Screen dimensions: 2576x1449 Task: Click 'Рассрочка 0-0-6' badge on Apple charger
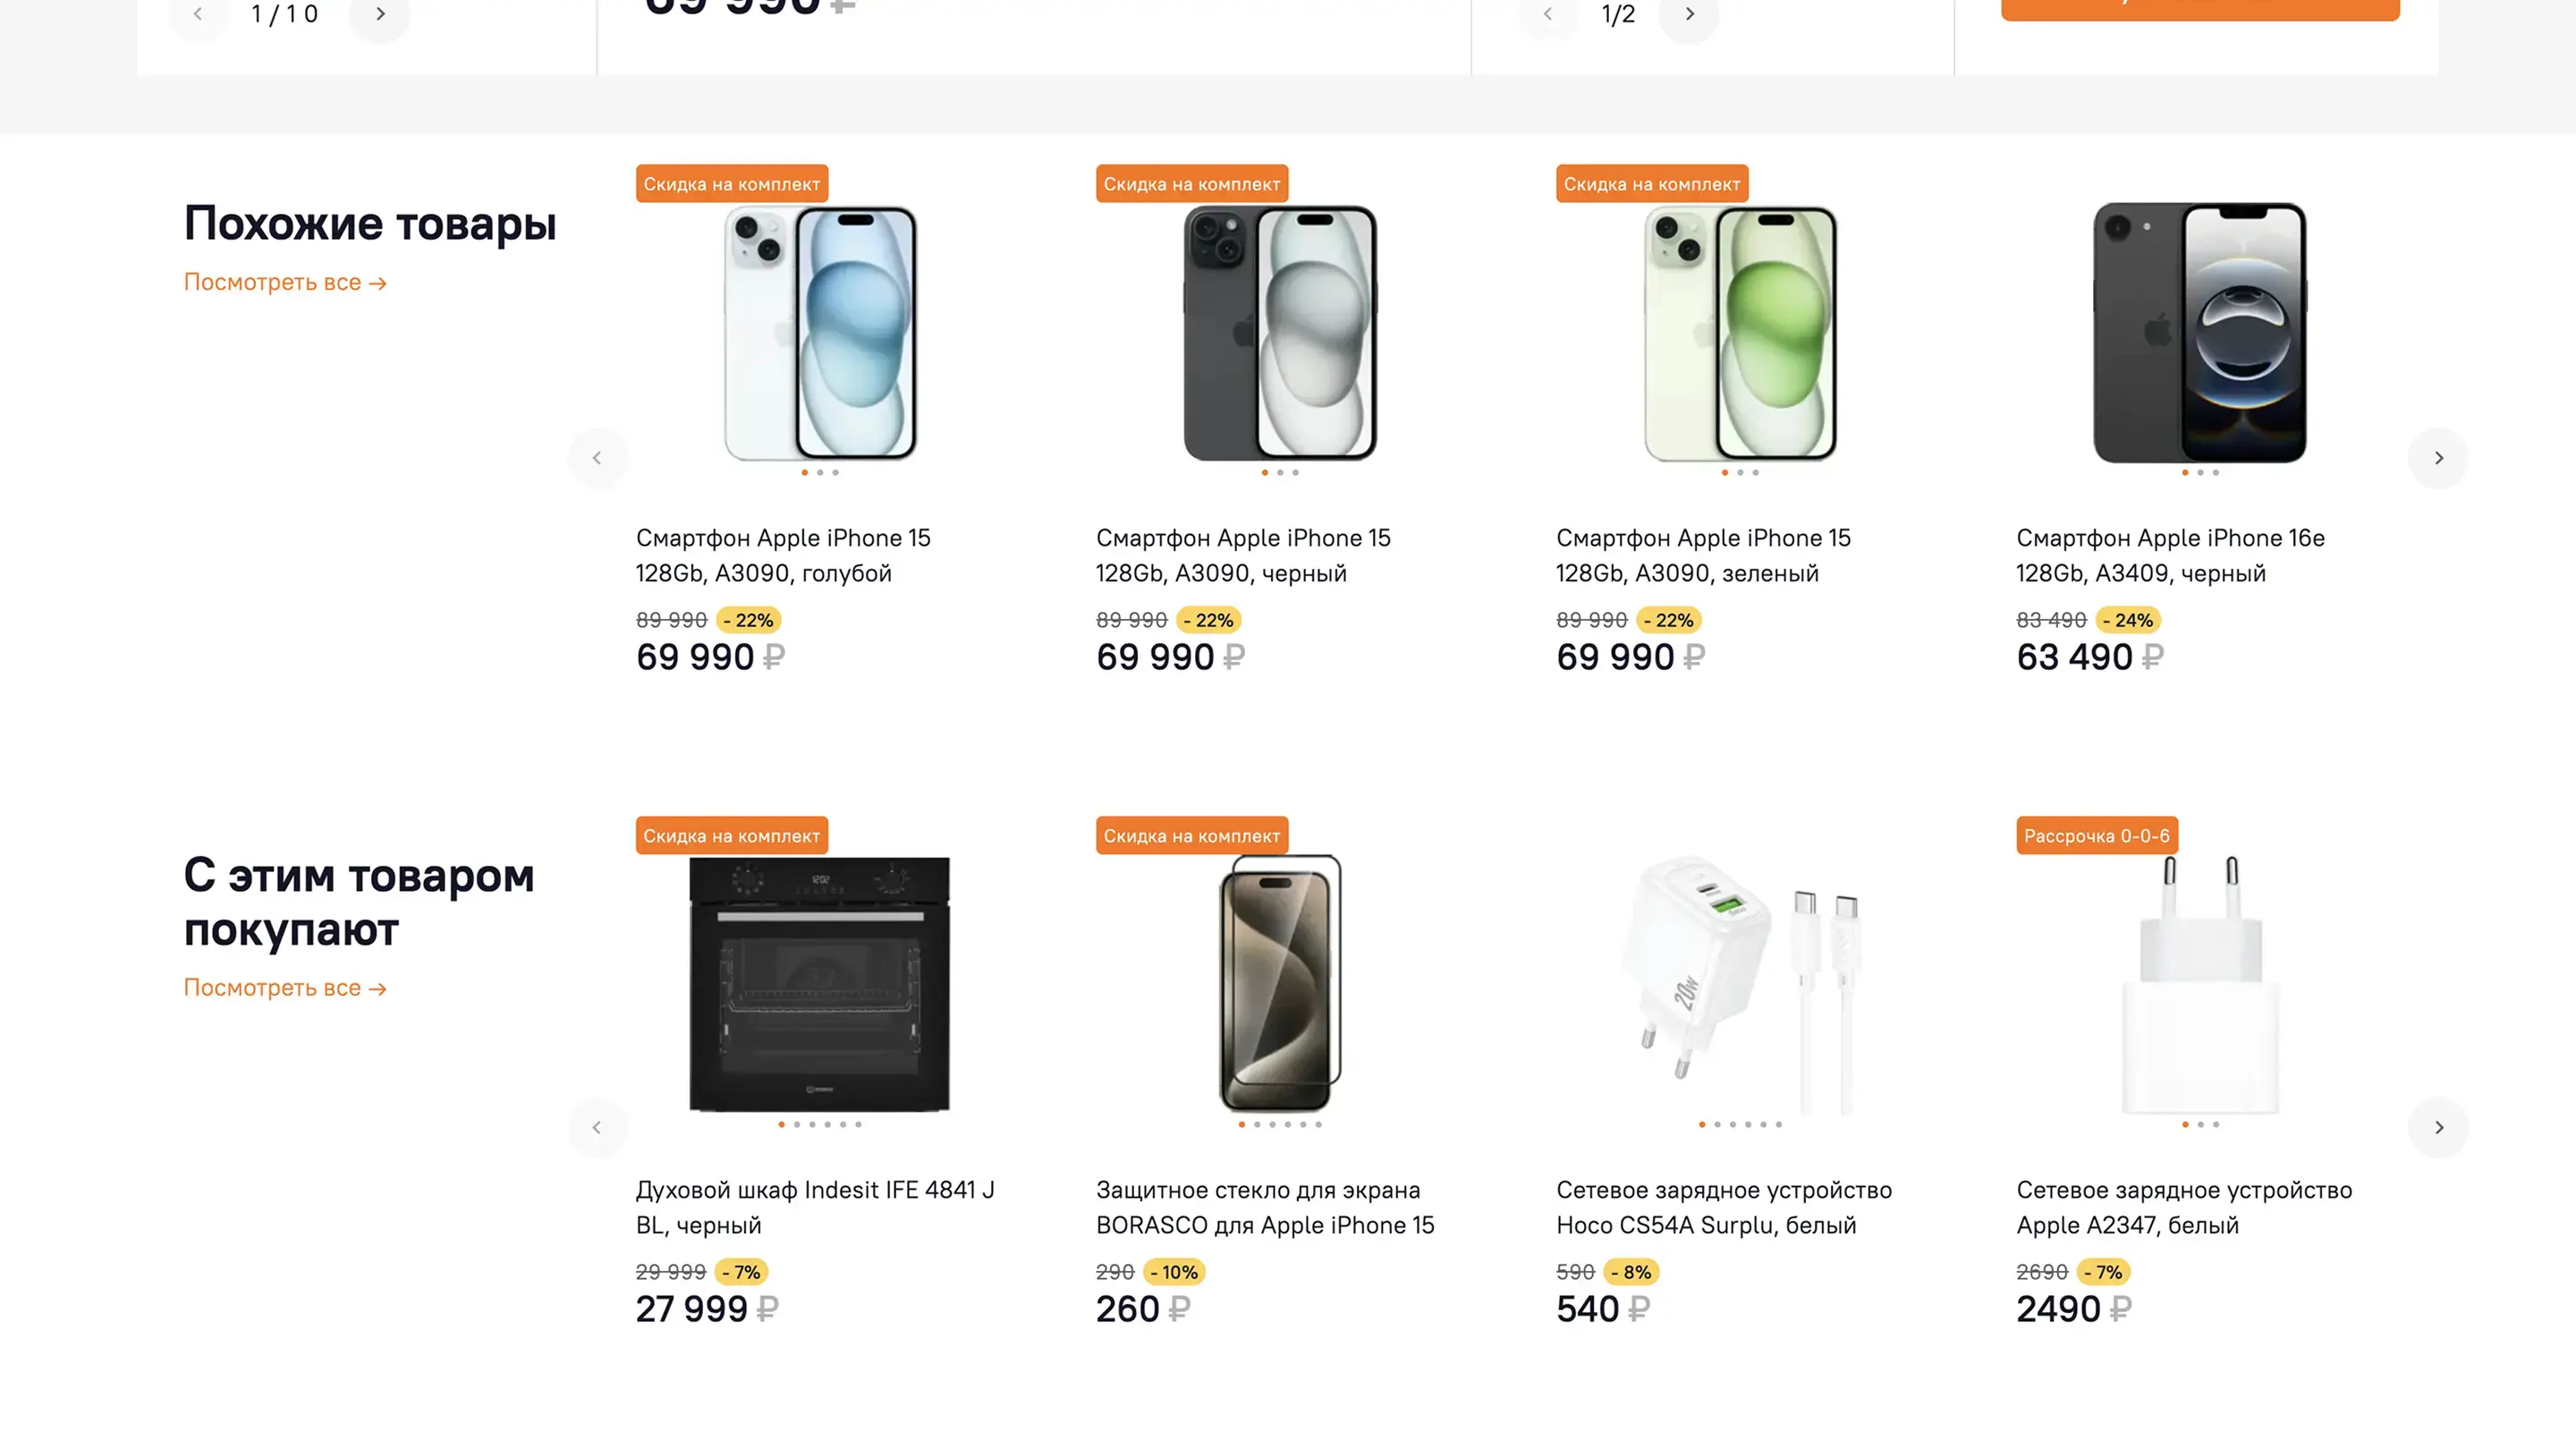tap(2096, 836)
